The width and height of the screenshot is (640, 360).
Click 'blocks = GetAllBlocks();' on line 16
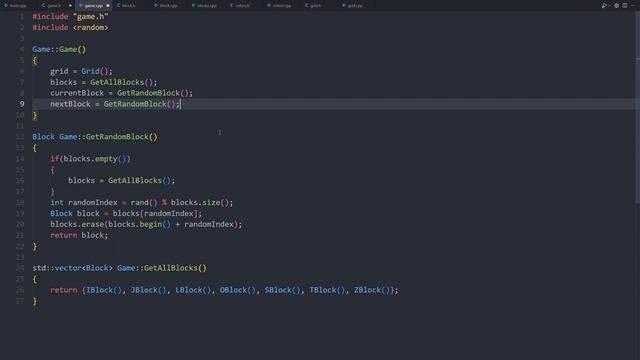click(x=122, y=180)
